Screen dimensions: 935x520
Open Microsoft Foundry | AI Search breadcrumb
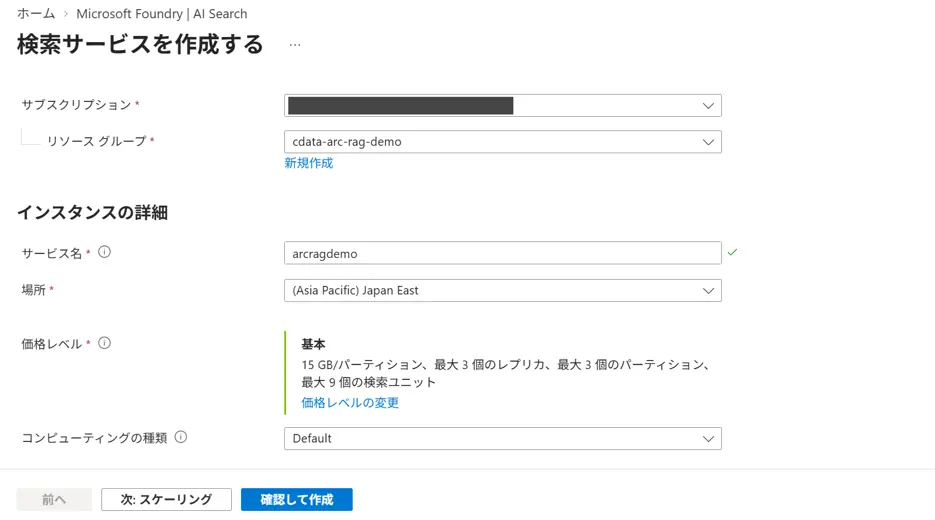point(162,14)
